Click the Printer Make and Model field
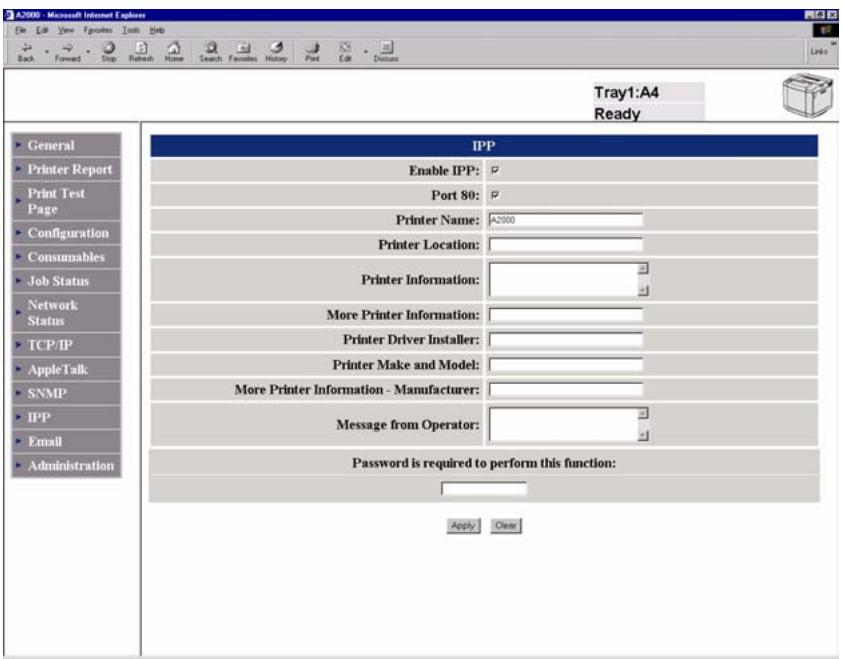Viewport: 842px width, 659px height. [x=565, y=365]
